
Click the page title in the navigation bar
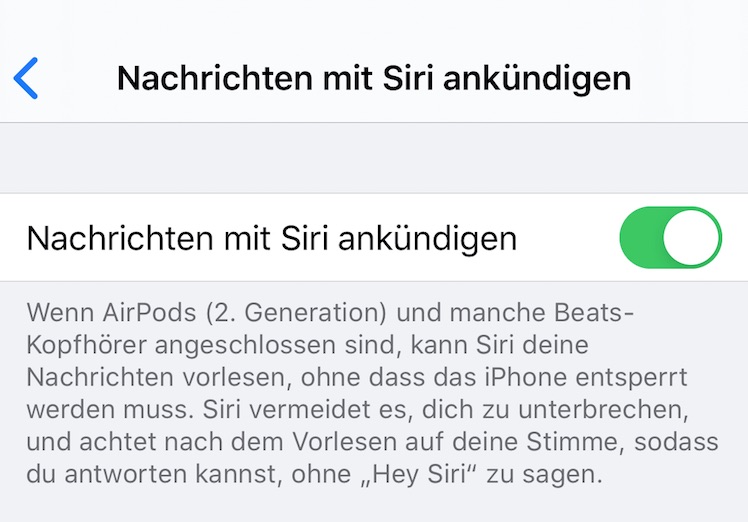point(374,78)
